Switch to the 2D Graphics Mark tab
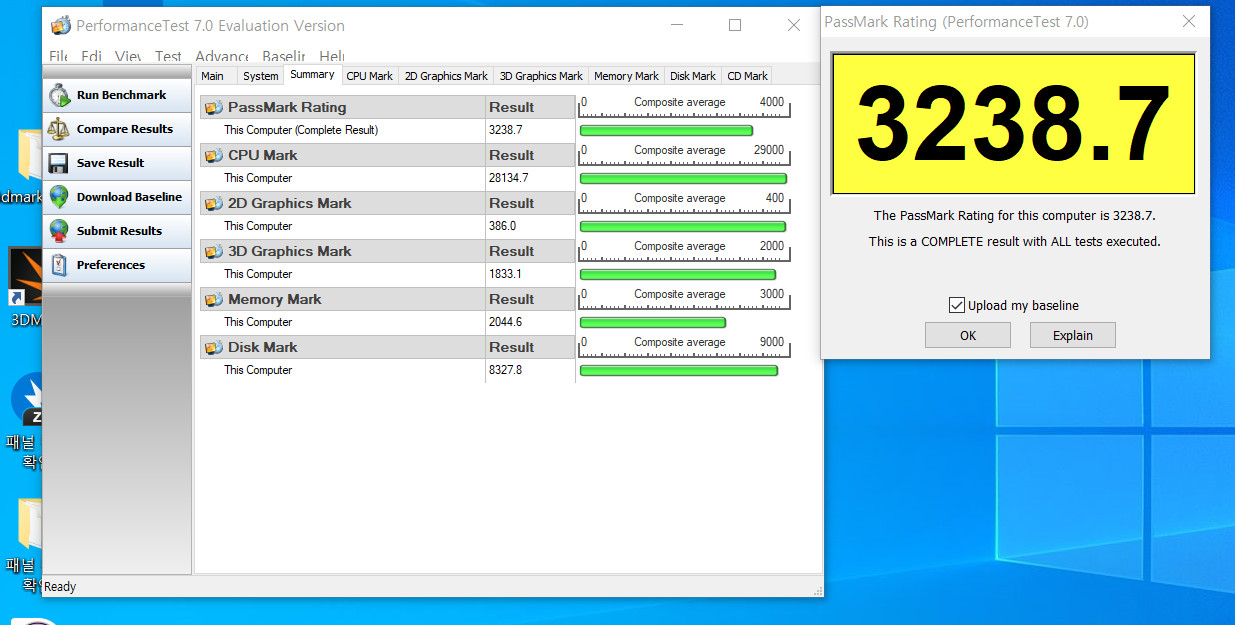Viewport: 1235px width, 625px height. (x=446, y=76)
